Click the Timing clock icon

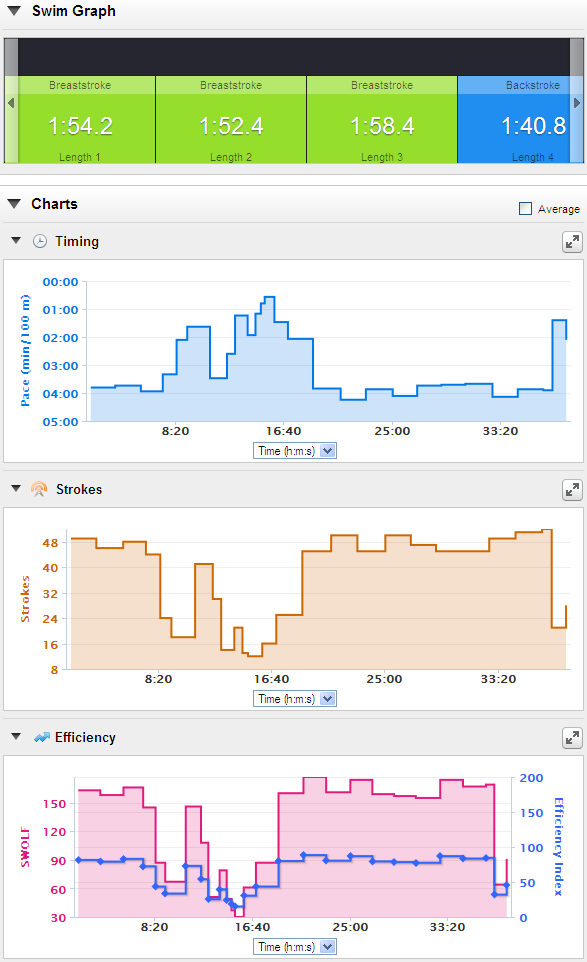[x=40, y=241]
